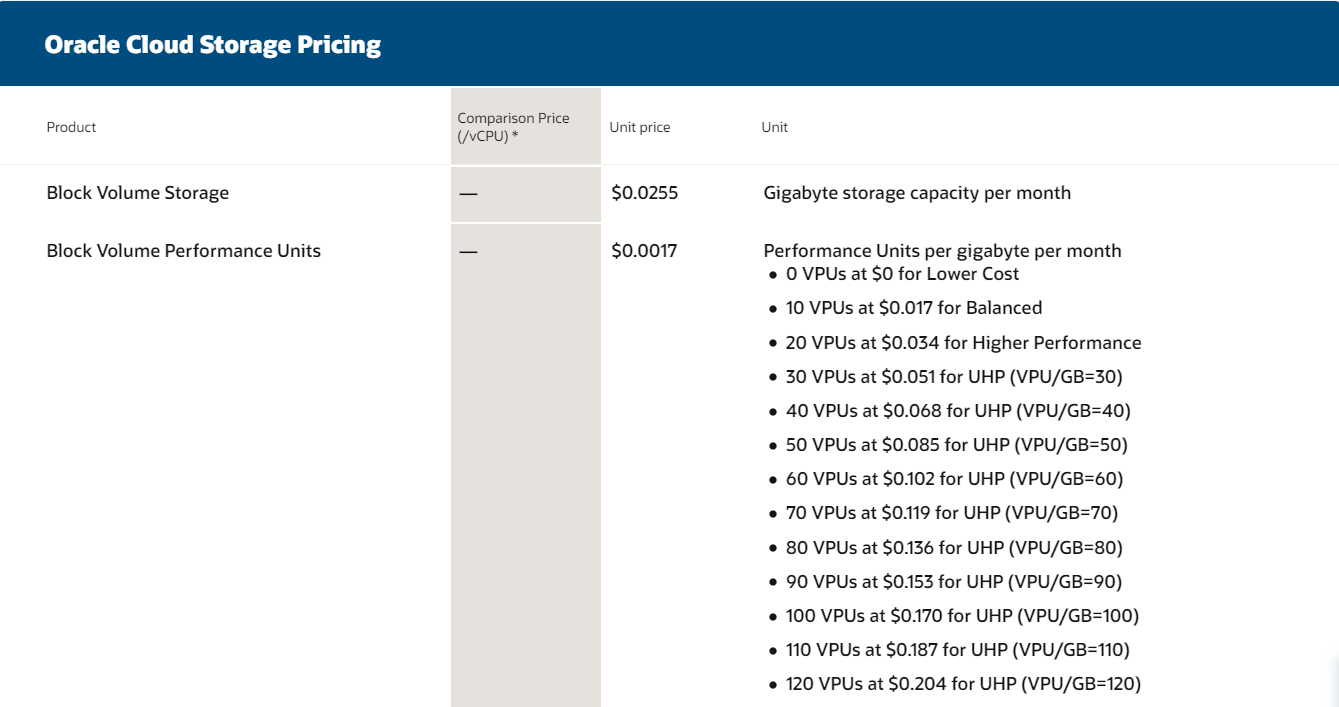1339x707 pixels.
Task: Click the 100 VPUs at $0.170 entry
Action: pos(962,616)
